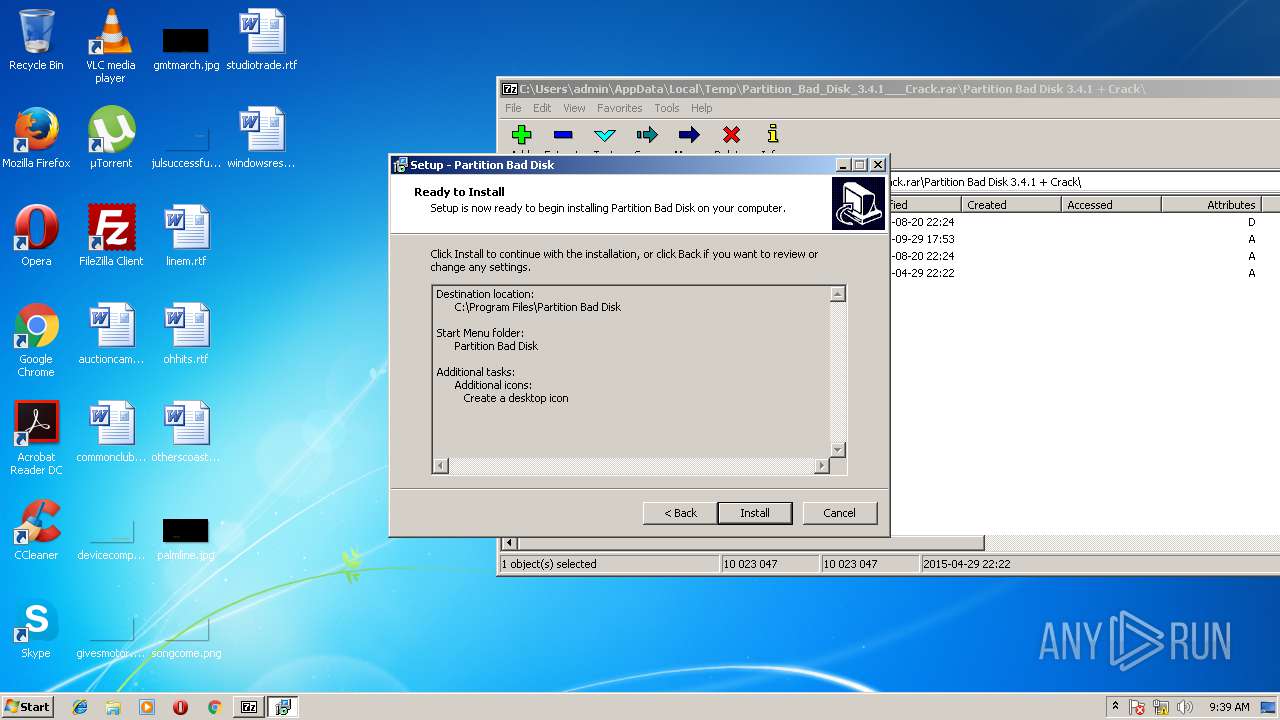The width and height of the screenshot is (1280, 720).
Task: Open Internet Explorer in taskbar
Action: [x=80, y=707]
